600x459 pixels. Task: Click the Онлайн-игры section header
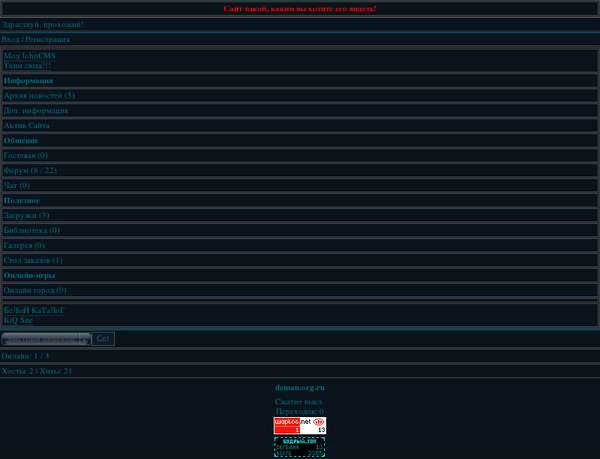point(29,275)
